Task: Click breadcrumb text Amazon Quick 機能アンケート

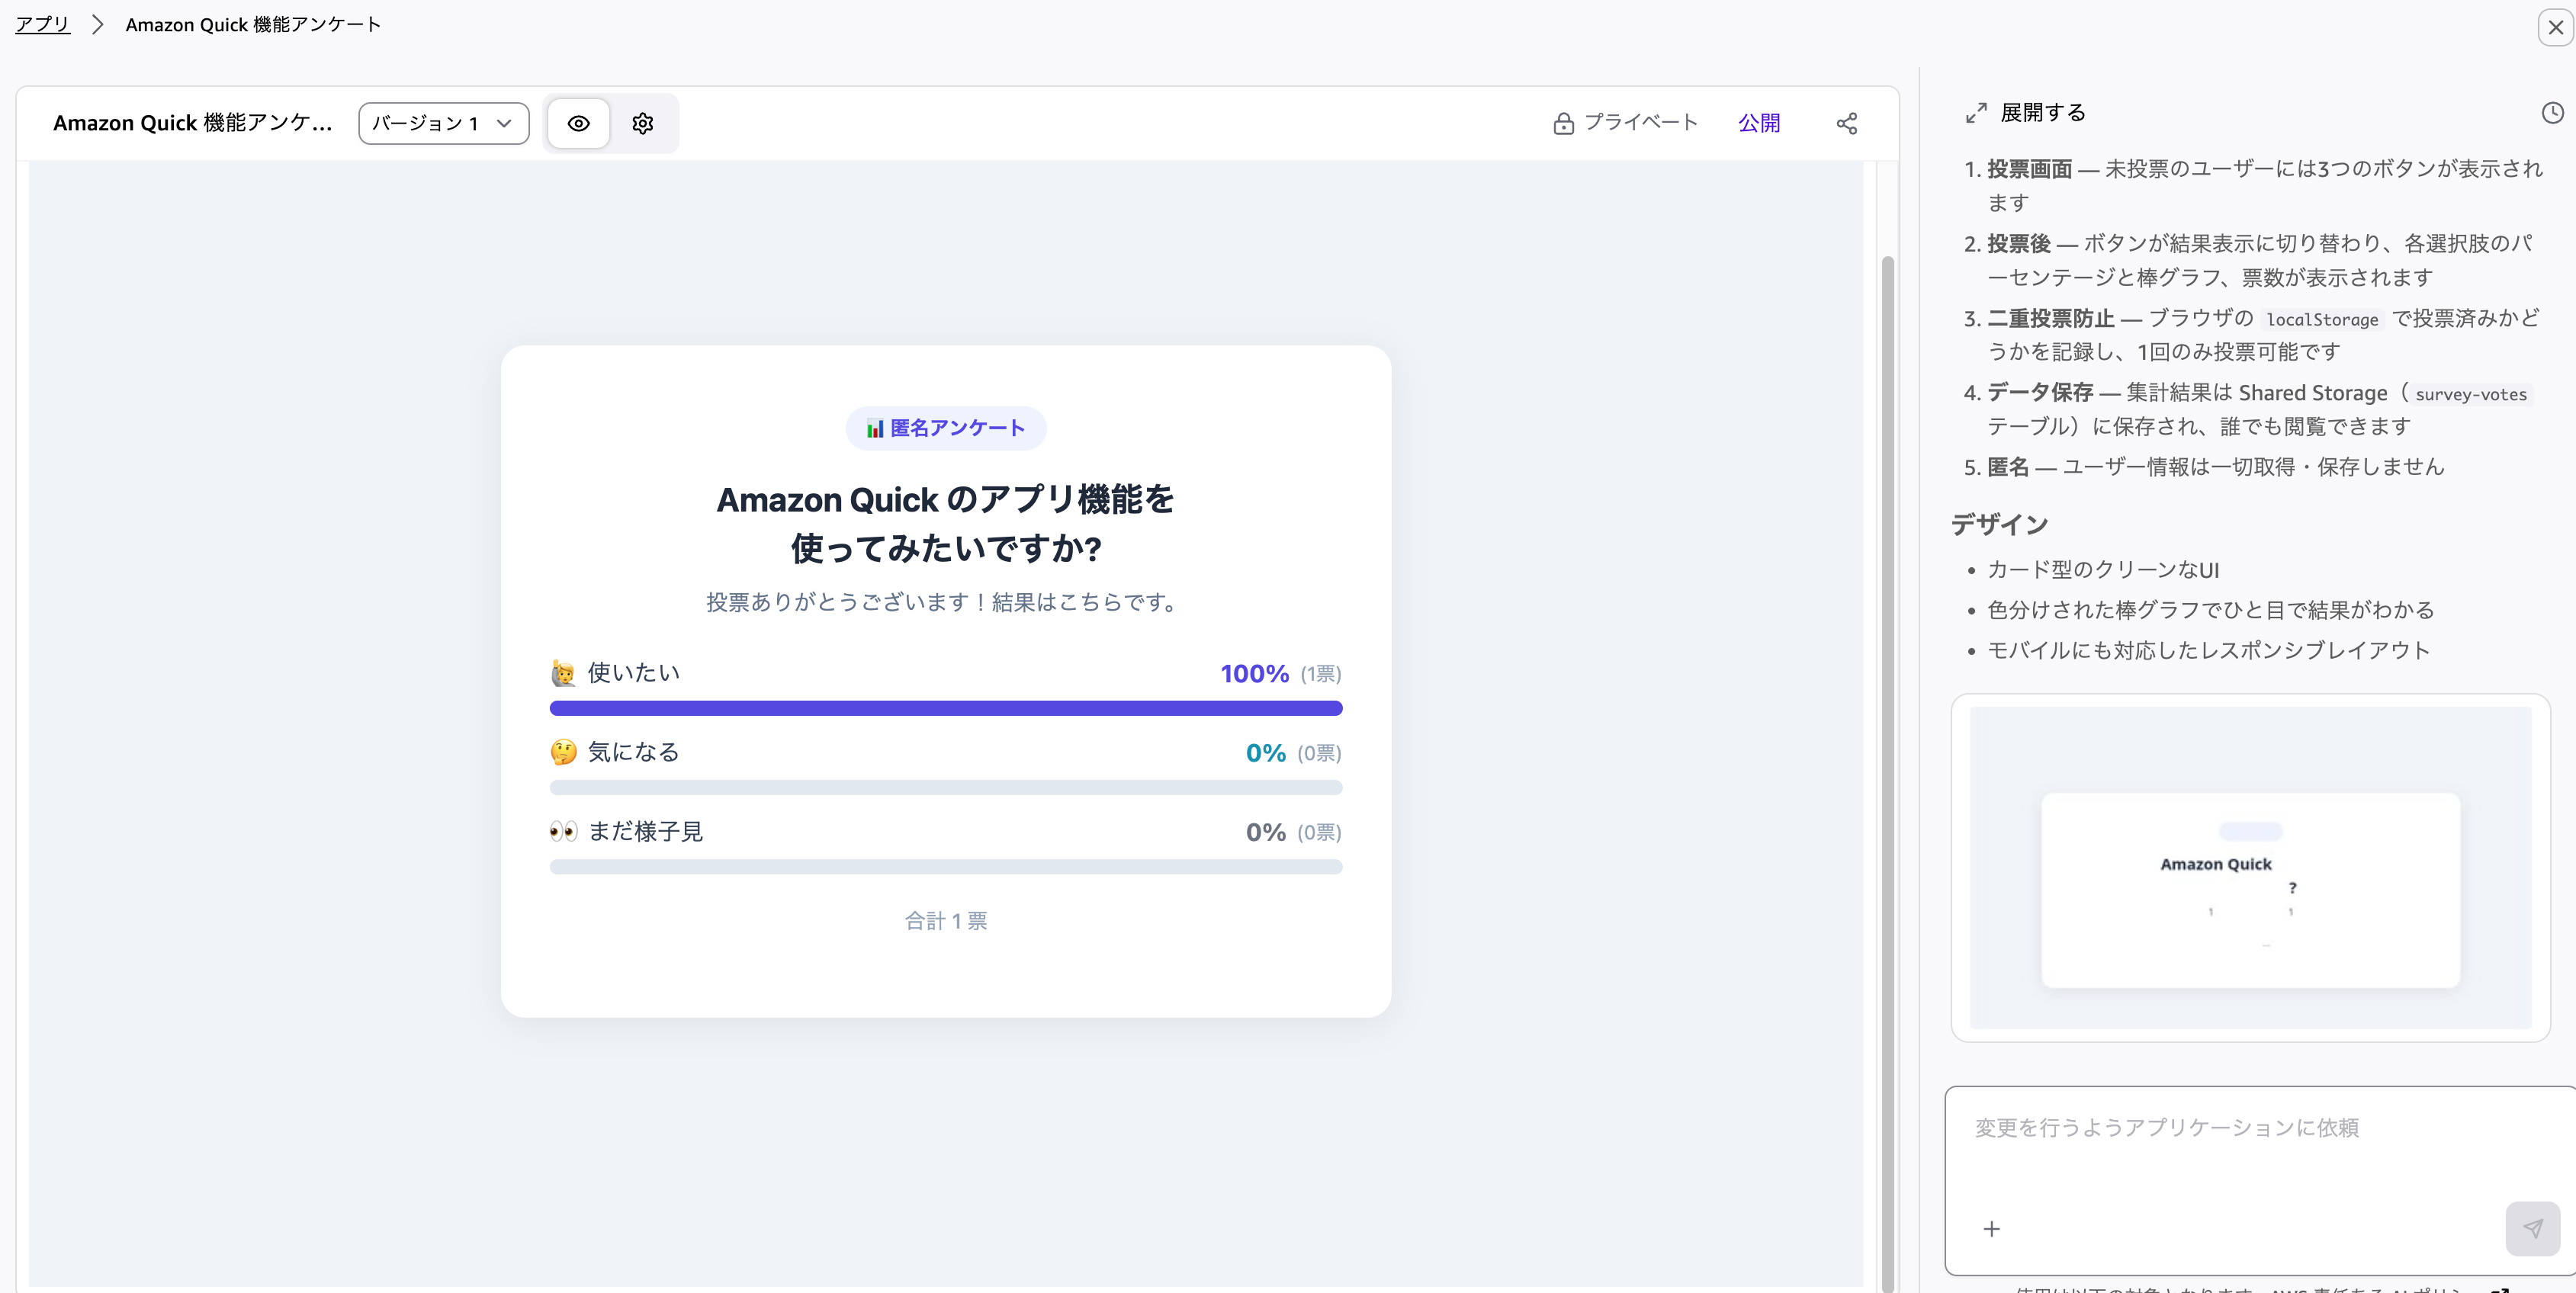Action: tap(253, 24)
